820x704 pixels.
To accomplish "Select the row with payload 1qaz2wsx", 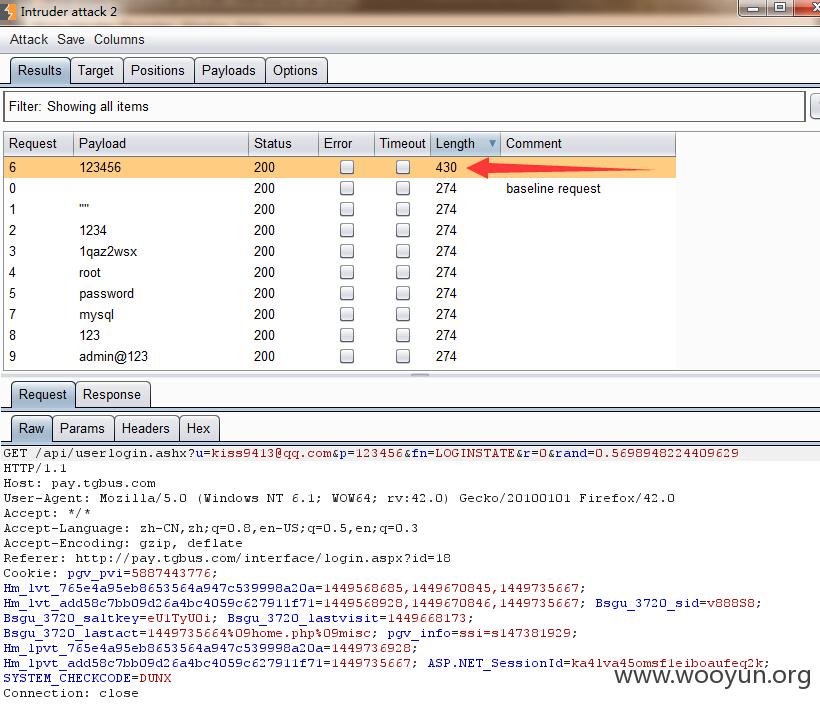I will click(x=340, y=251).
